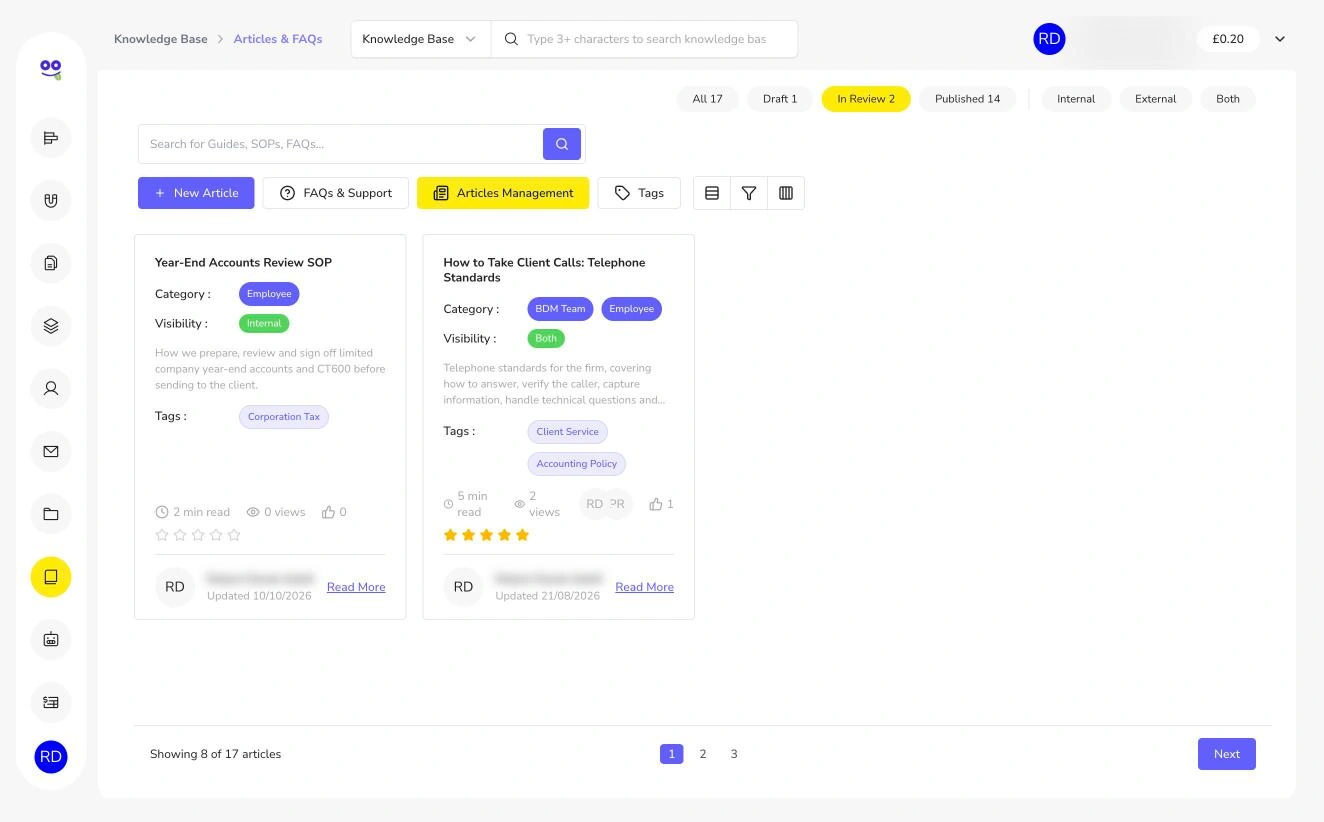Go to page 2 of articles
1324x822 pixels.
pyautogui.click(x=703, y=754)
